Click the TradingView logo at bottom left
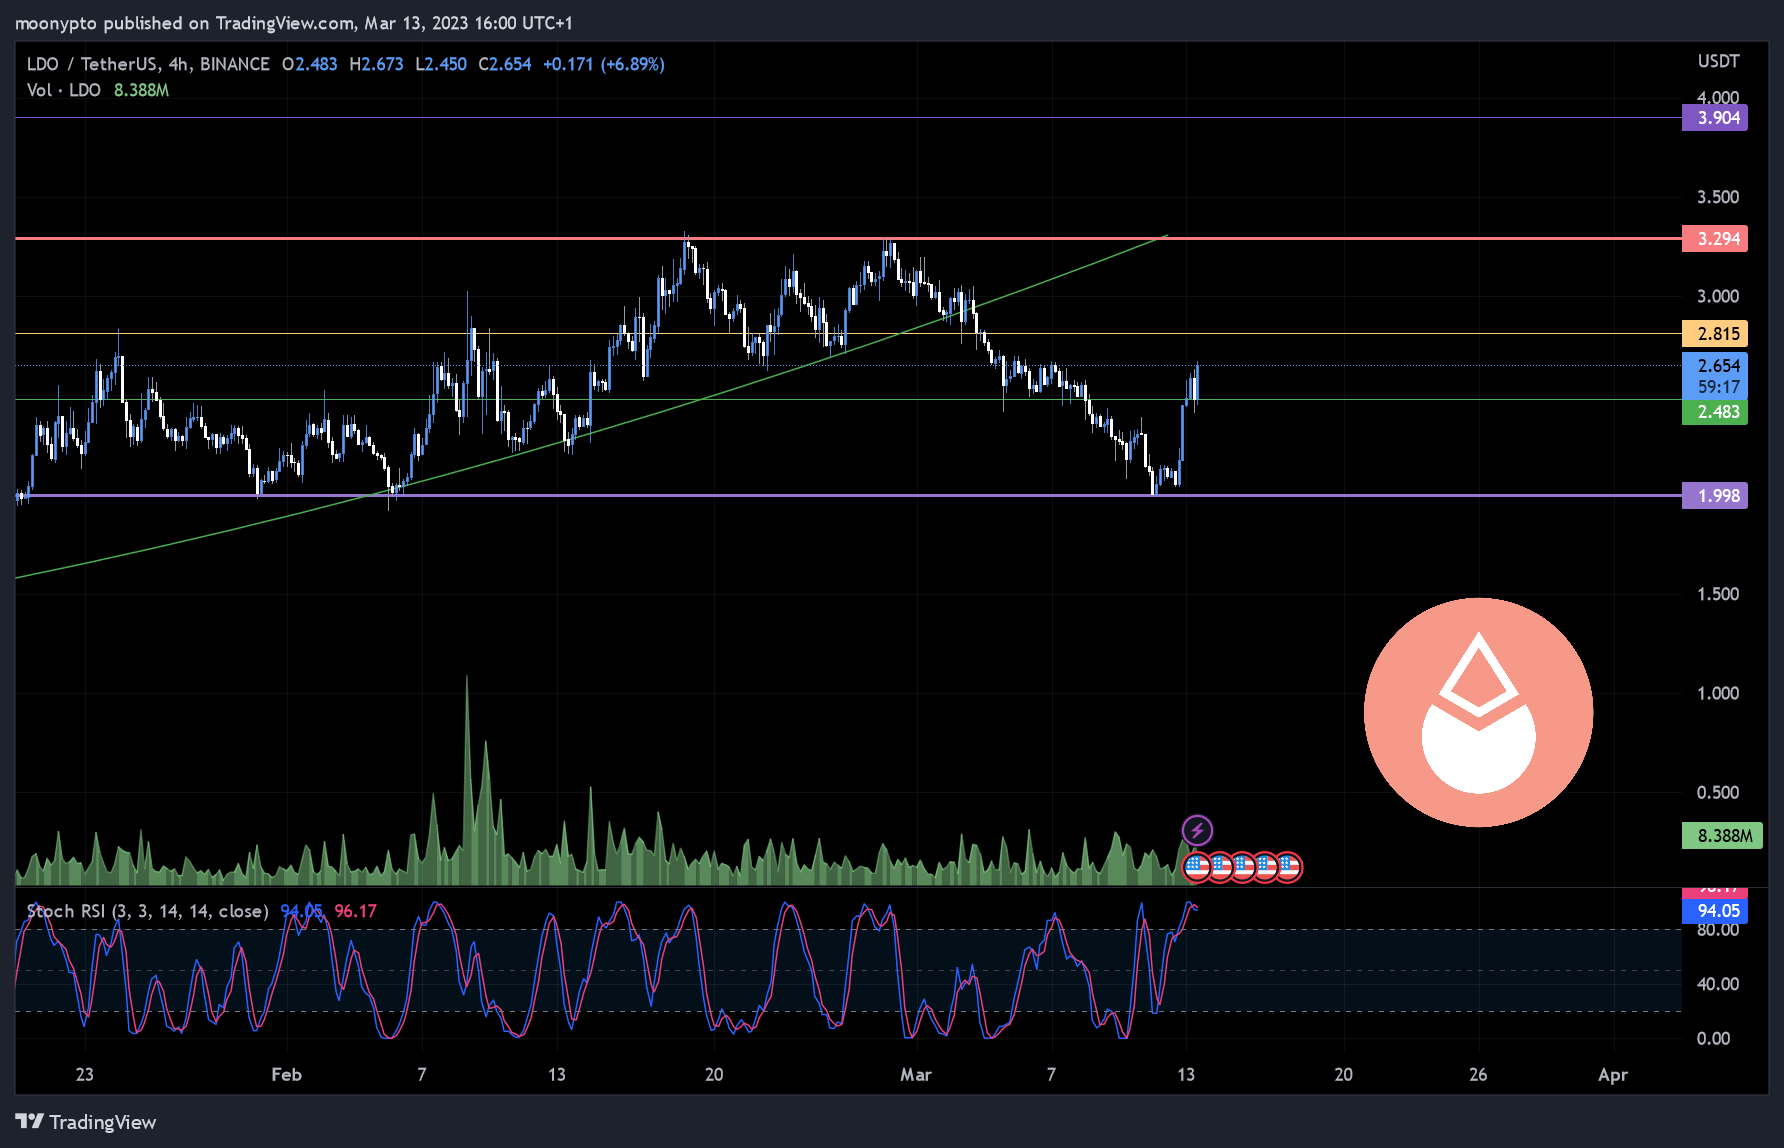Viewport: 1784px width, 1148px height. point(86,1122)
